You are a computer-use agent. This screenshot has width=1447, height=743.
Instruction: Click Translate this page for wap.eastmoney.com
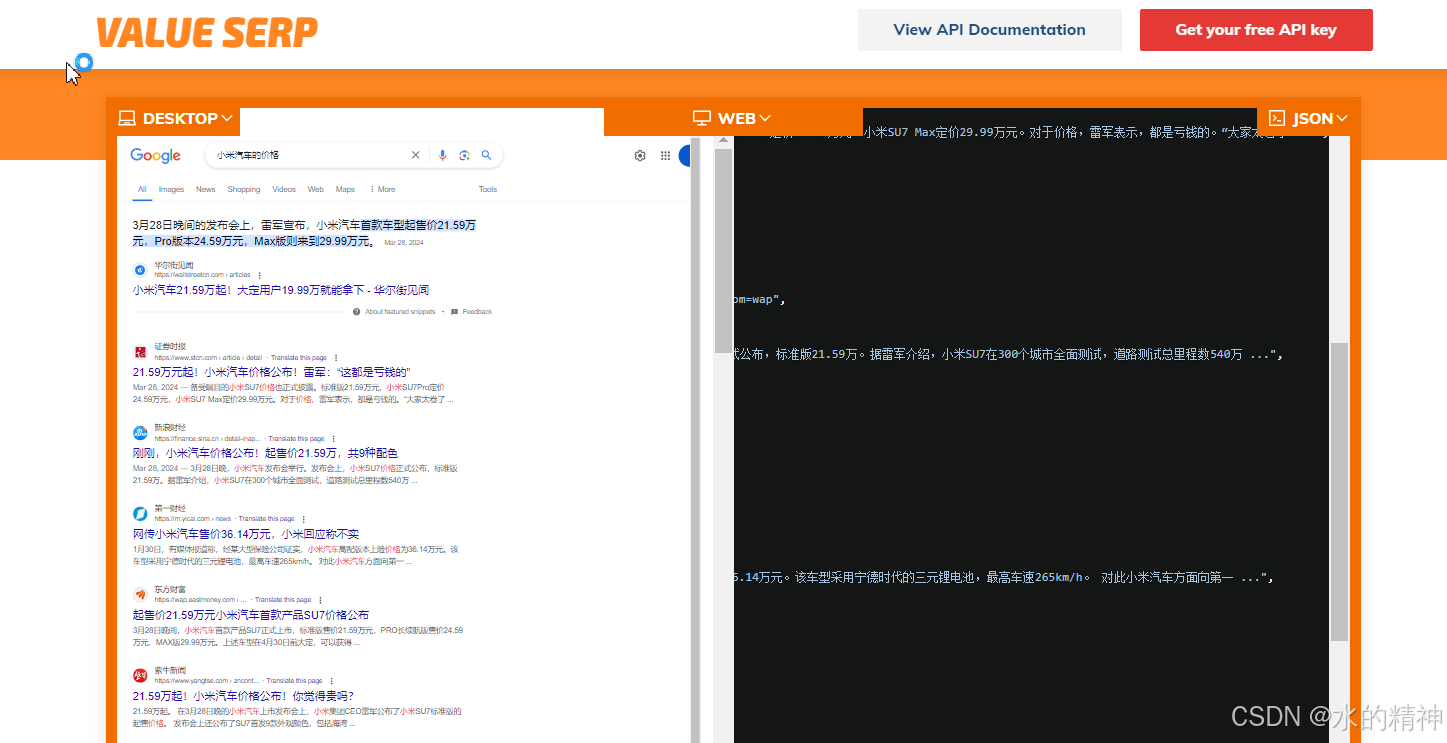283,600
